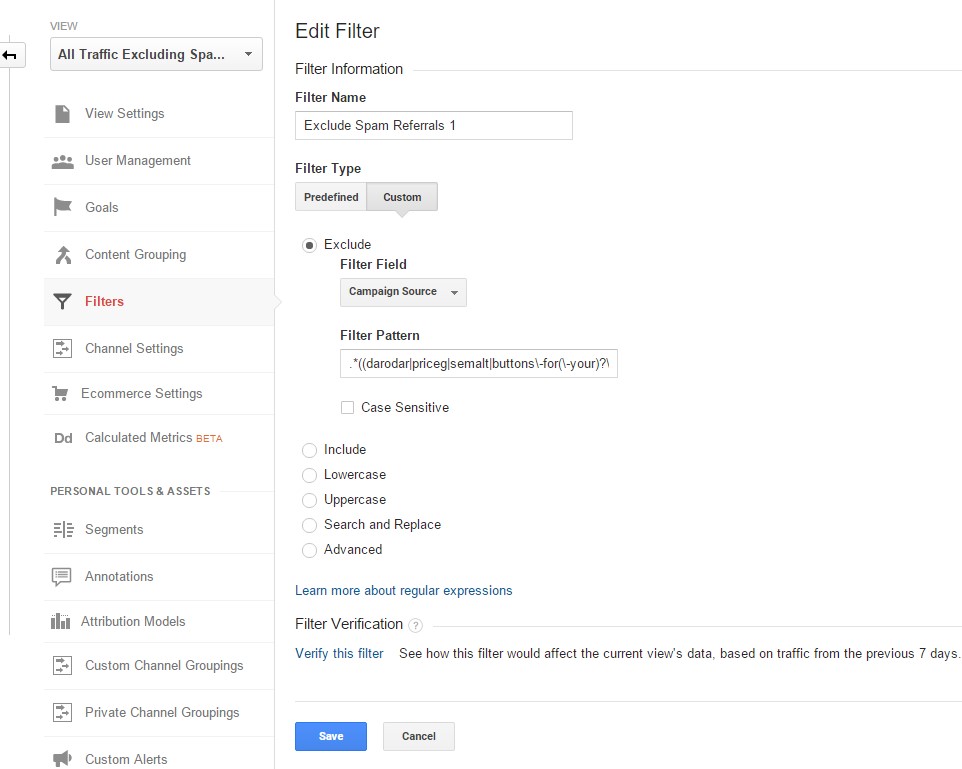Open Learn more about regular expressions
This screenshot has width=962, height=769.
[x=404, y=590]
